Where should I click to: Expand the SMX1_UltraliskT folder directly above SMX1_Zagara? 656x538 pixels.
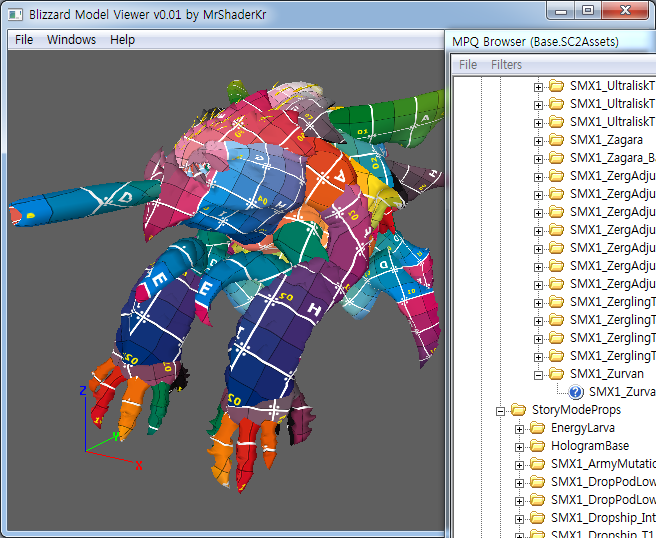[538, 123]
